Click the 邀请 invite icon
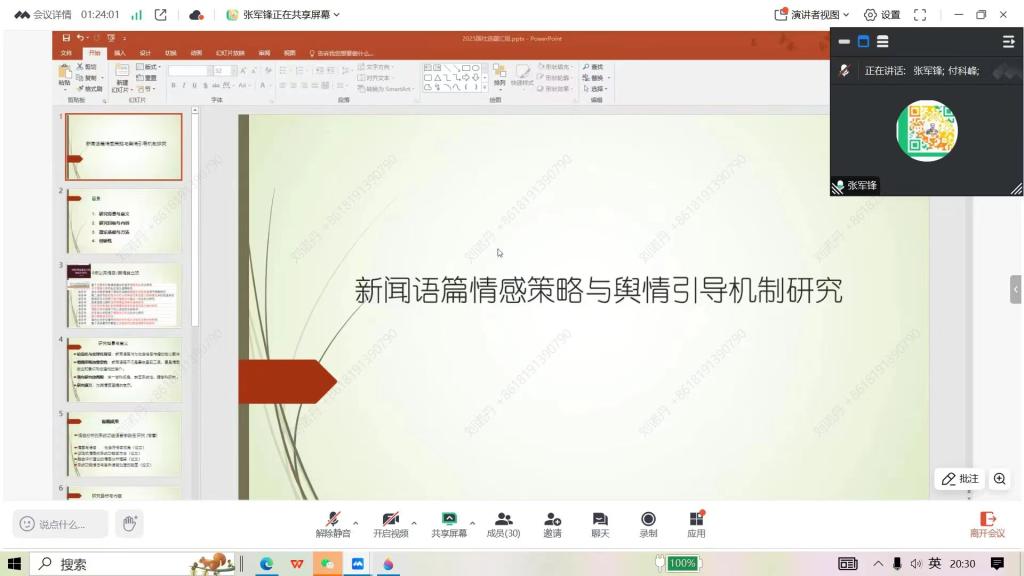This screenshot has height=576, width=1024. (x=552, y=523)
